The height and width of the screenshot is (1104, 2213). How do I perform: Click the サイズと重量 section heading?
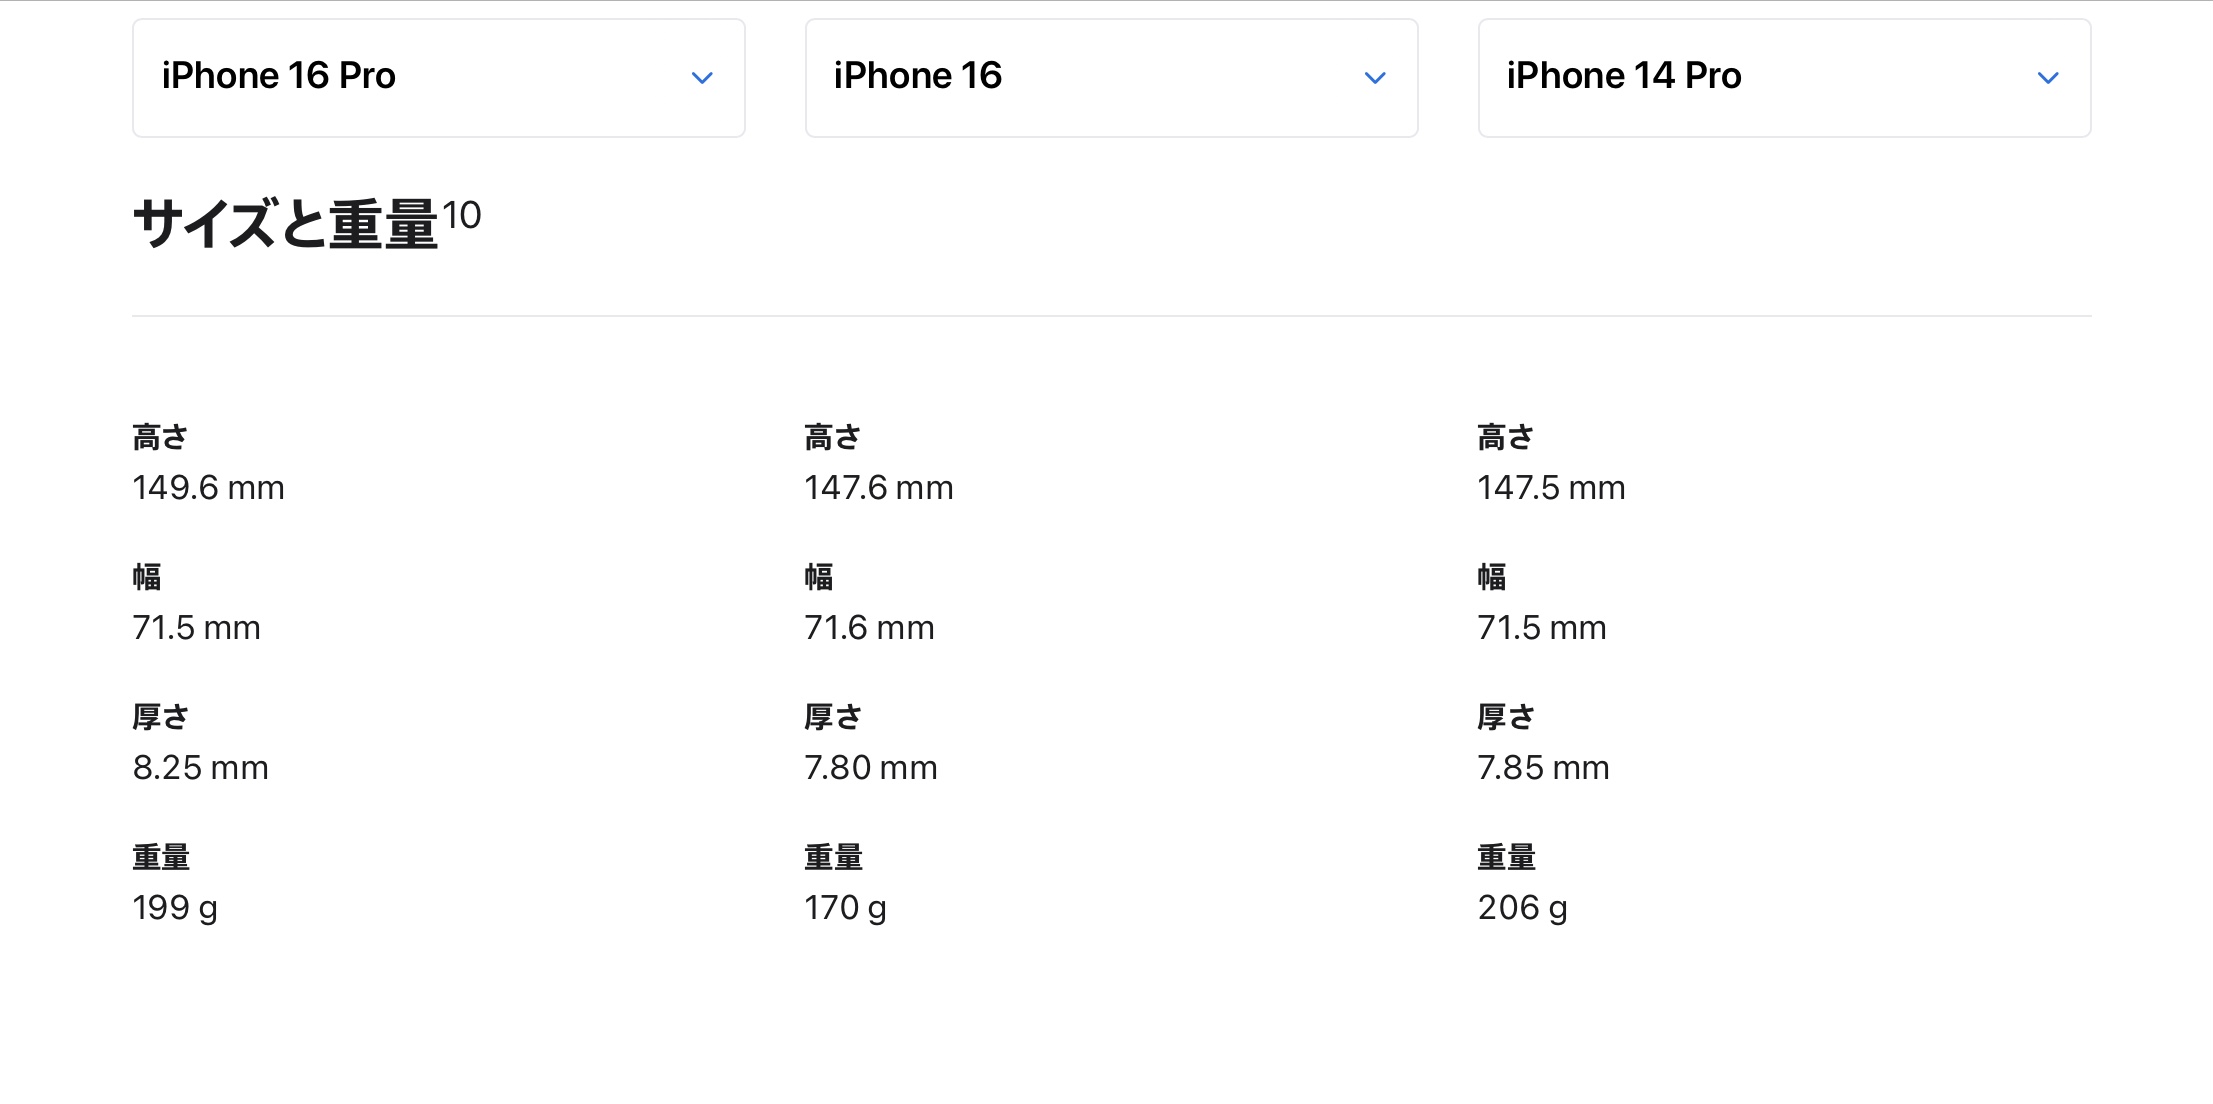click(285, 224)
